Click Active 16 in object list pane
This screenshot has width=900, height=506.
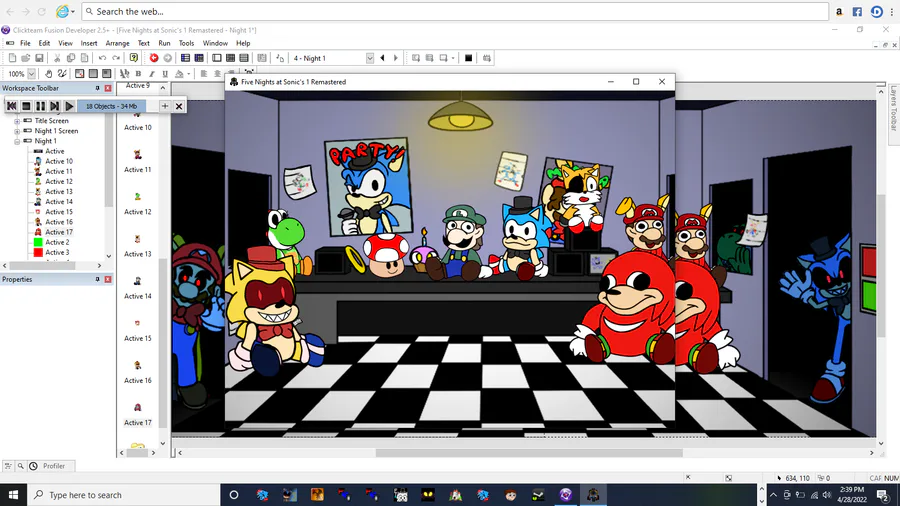(138, 373)
